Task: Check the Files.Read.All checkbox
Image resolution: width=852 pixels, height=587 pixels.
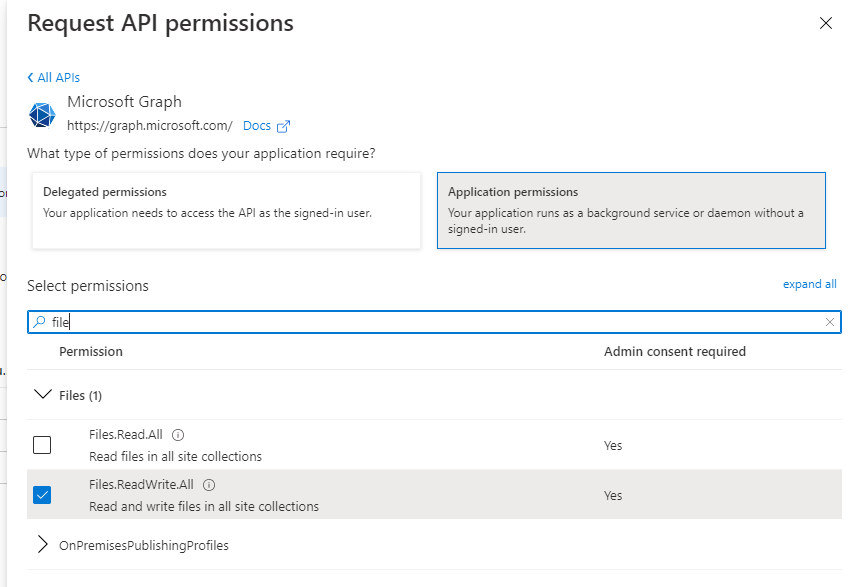Action: [x=42, y=445]
